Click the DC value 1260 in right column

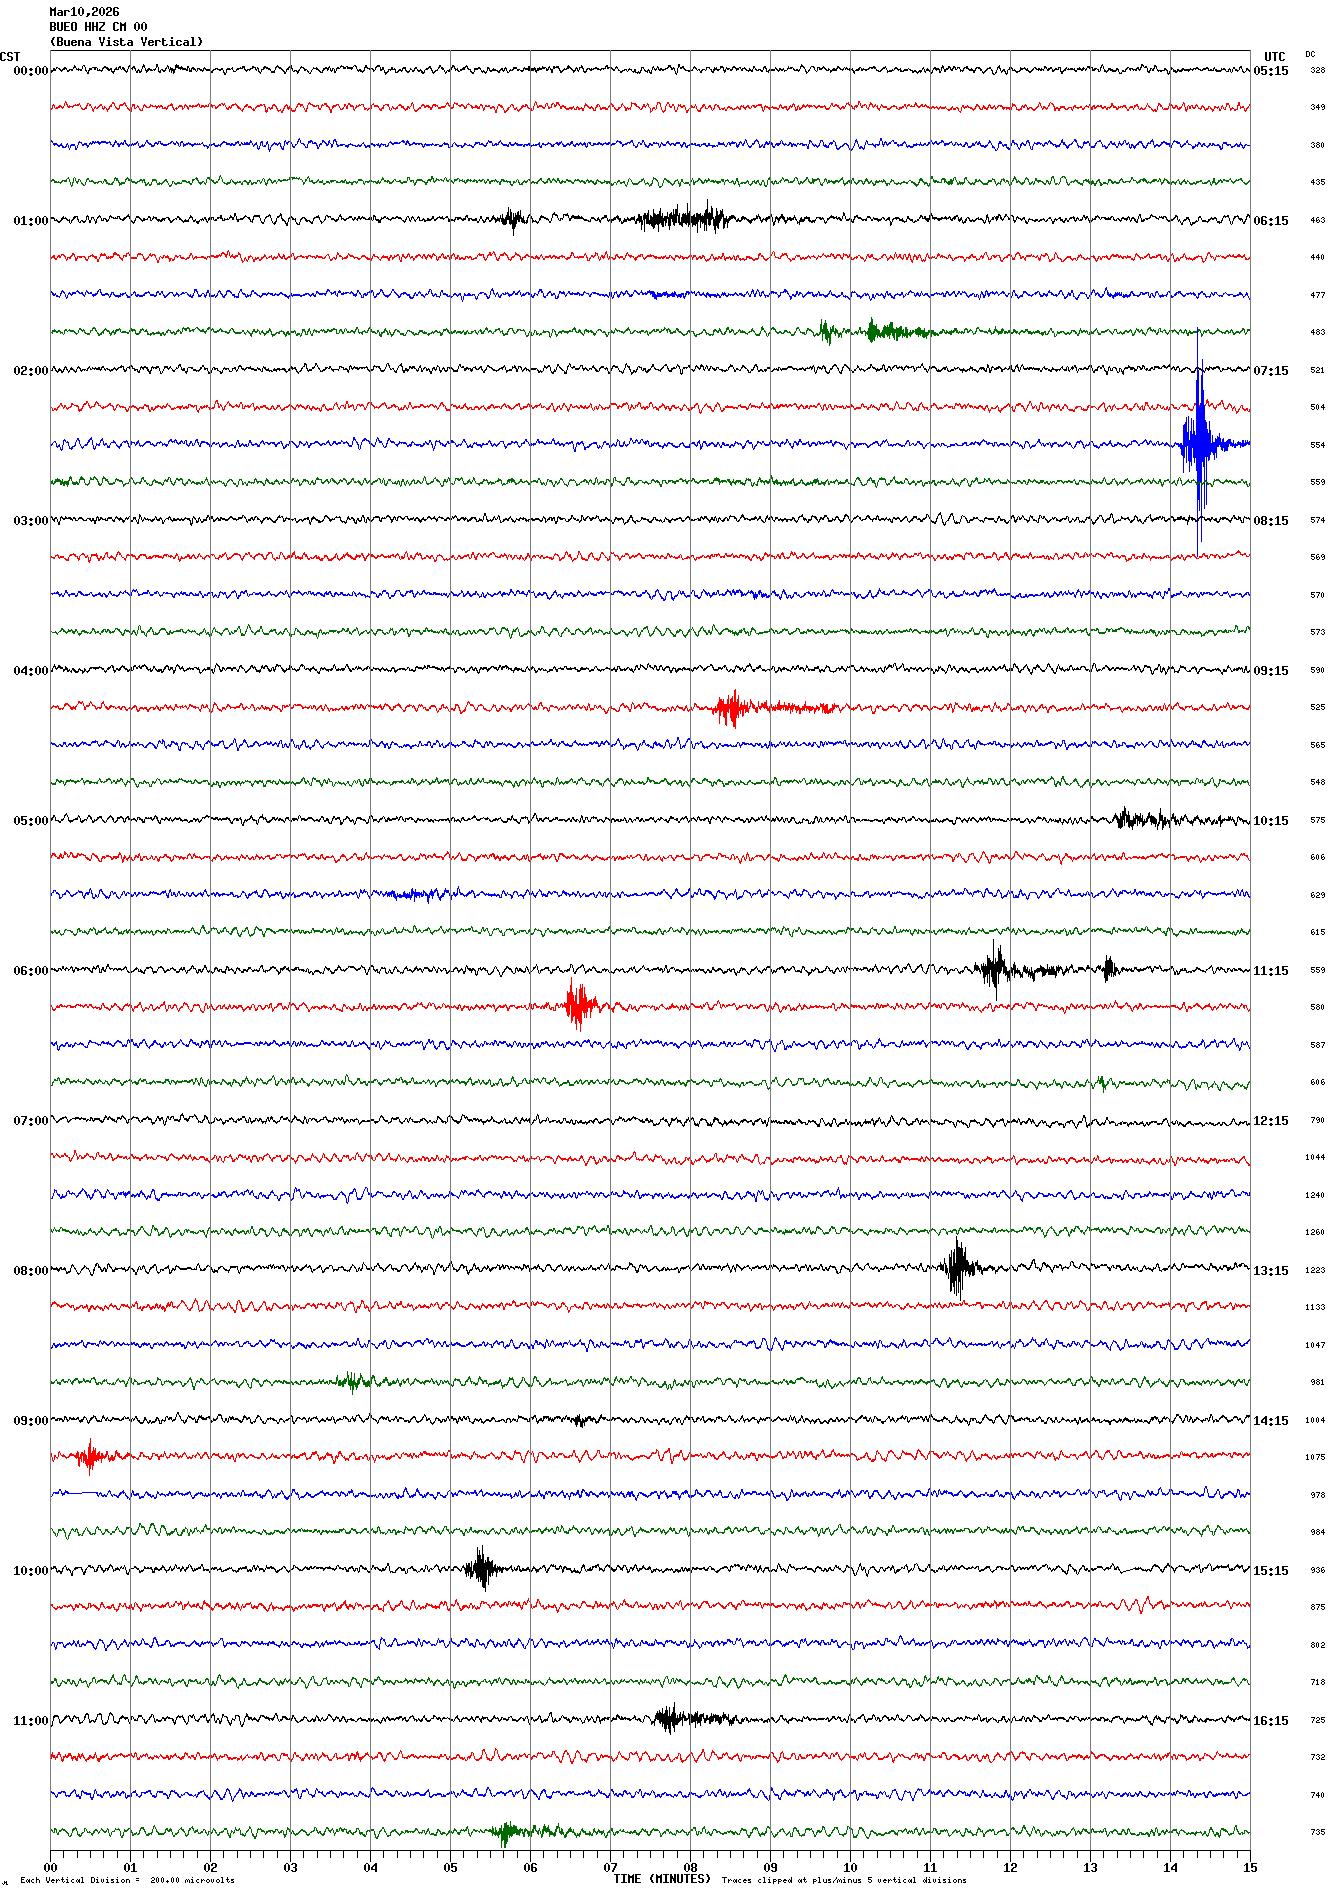[1314, 1232]
